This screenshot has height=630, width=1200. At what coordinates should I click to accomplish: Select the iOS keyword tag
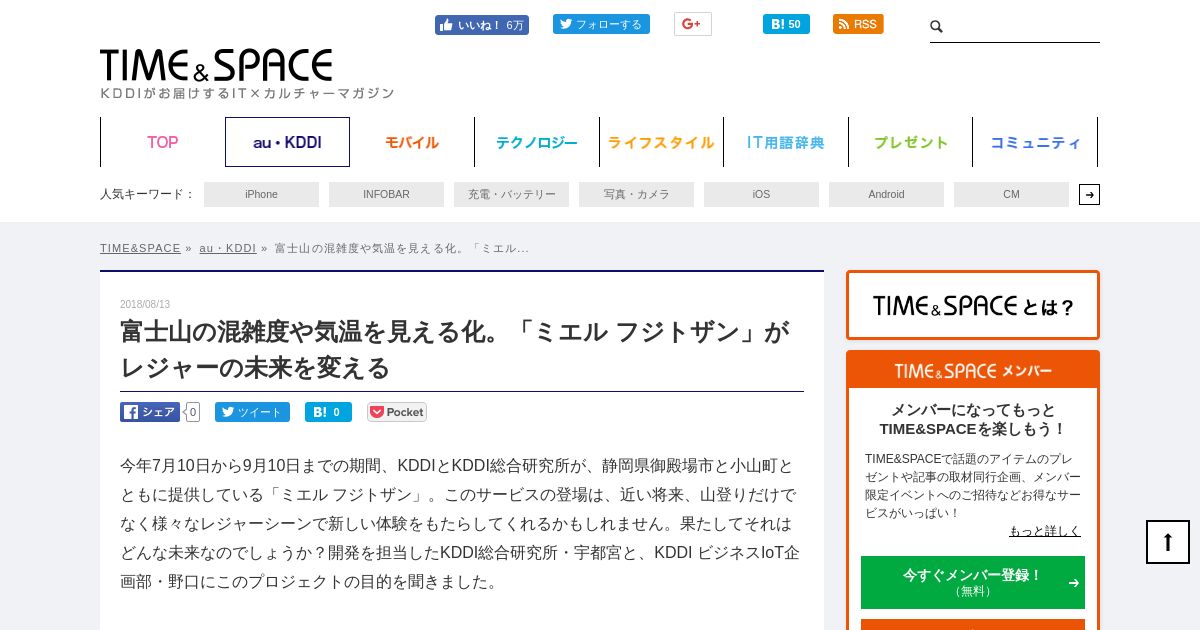(761, 194)
